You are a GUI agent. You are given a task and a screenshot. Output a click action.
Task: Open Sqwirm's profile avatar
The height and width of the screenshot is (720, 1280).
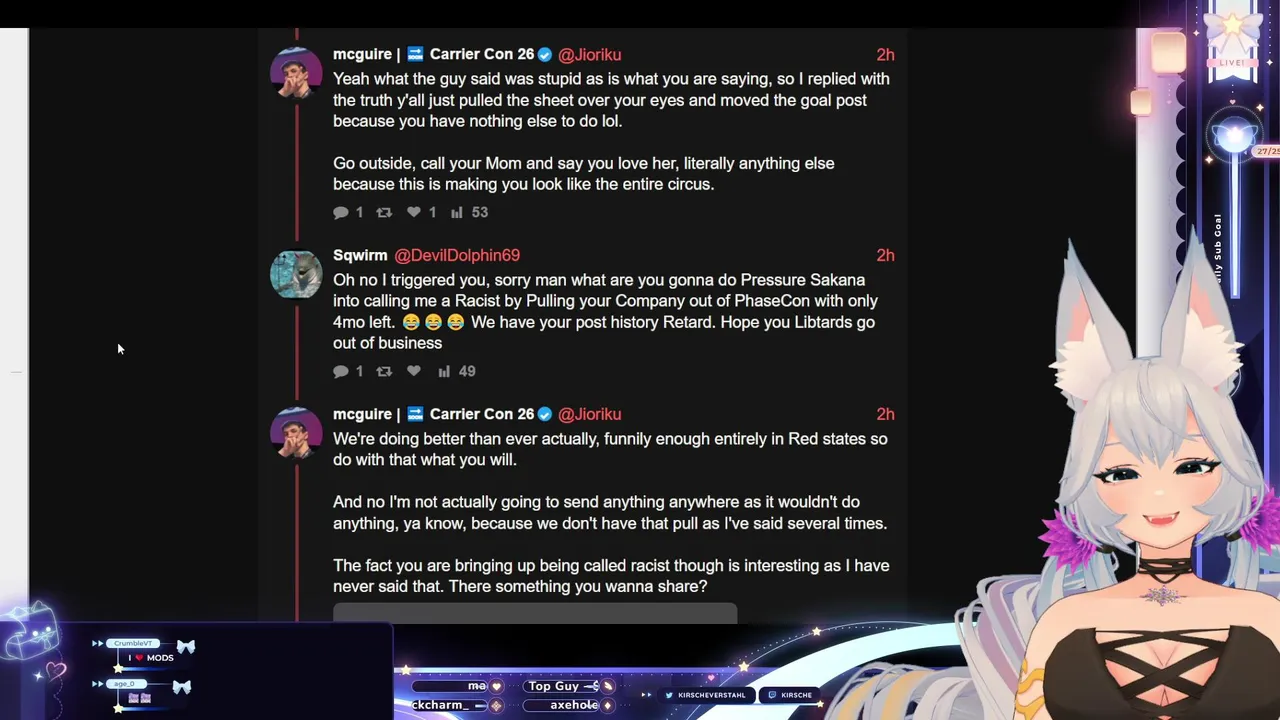click(296, 272)
